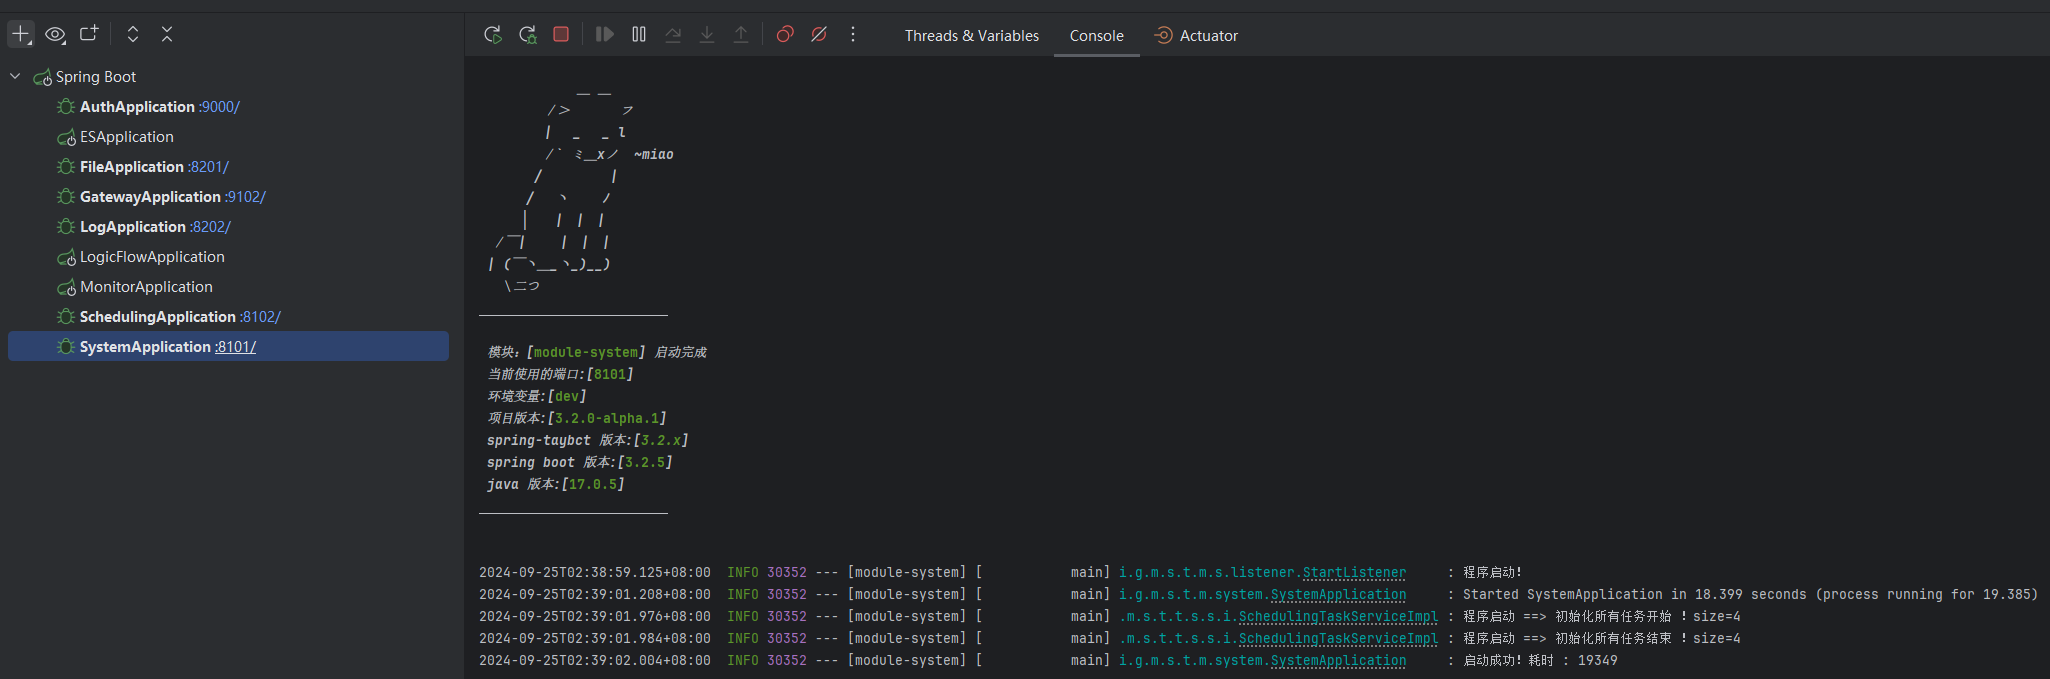2050x679 pixels.
Task: Select AuthApplication in the services tree
Action: click(137, 107)
